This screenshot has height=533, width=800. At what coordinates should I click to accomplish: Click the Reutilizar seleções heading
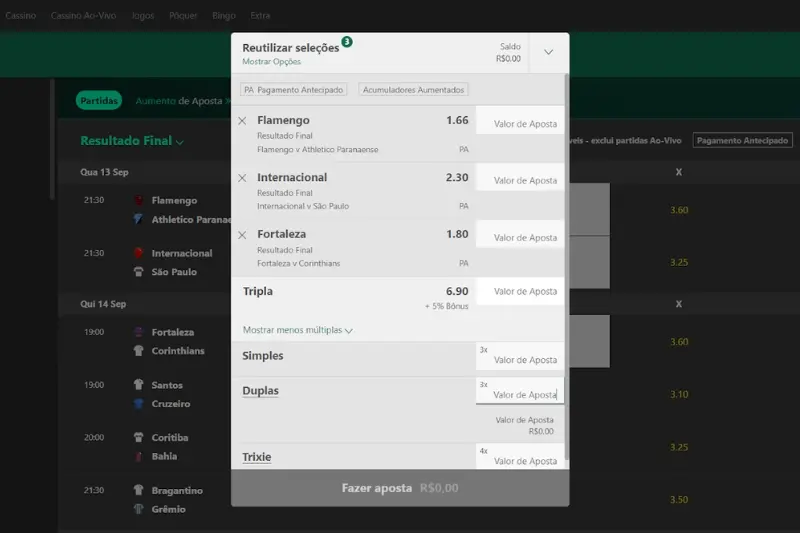tap(291, 48)
